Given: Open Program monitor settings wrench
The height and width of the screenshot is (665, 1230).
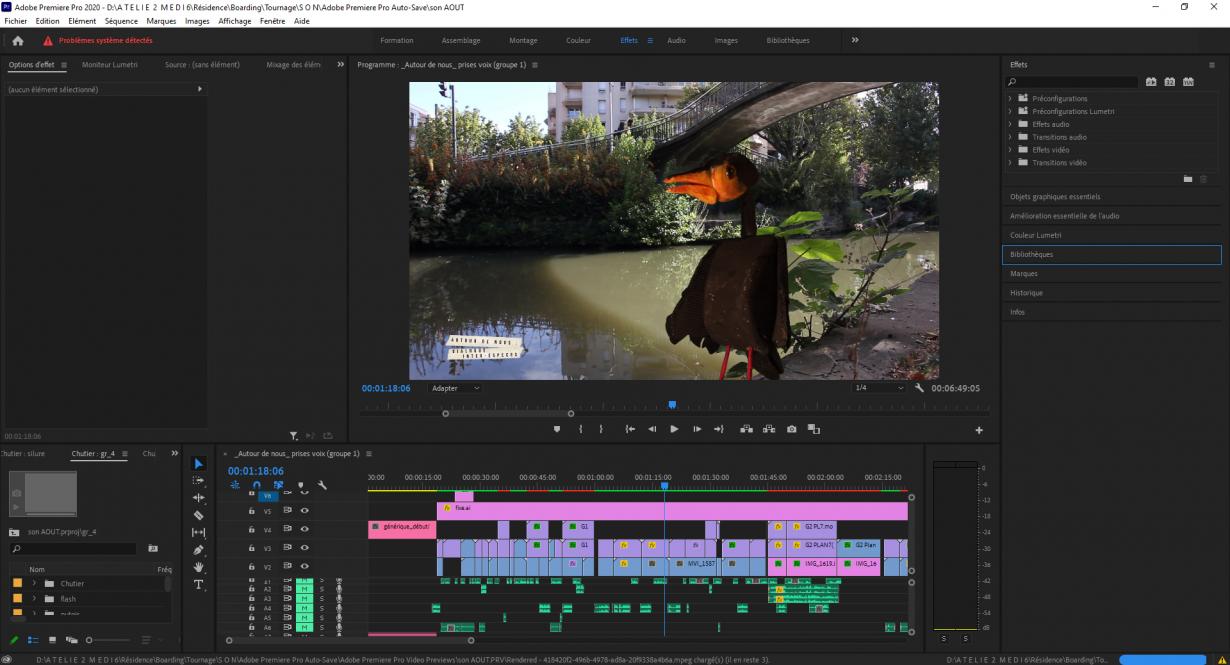Looking at the screenshot, I should coord(919,388).
